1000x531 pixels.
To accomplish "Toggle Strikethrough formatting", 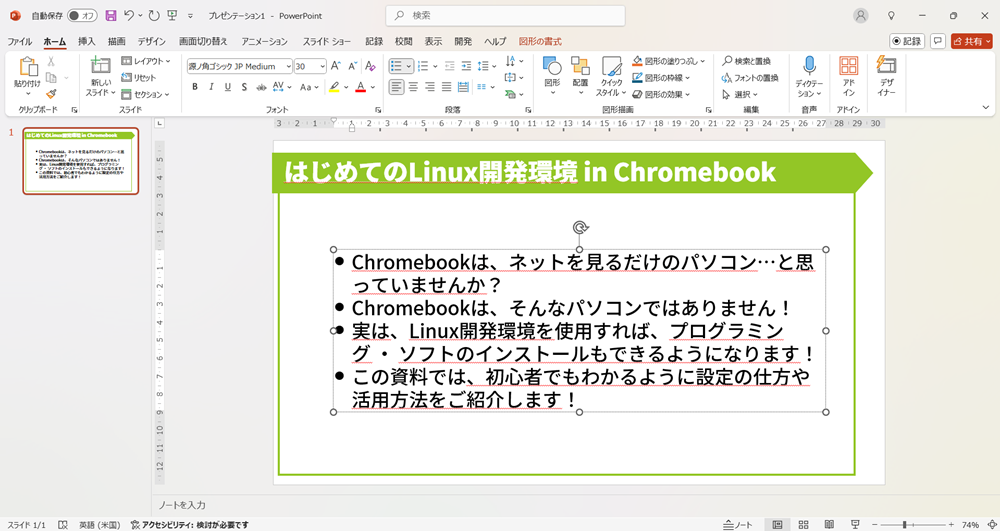I will 261,87.
